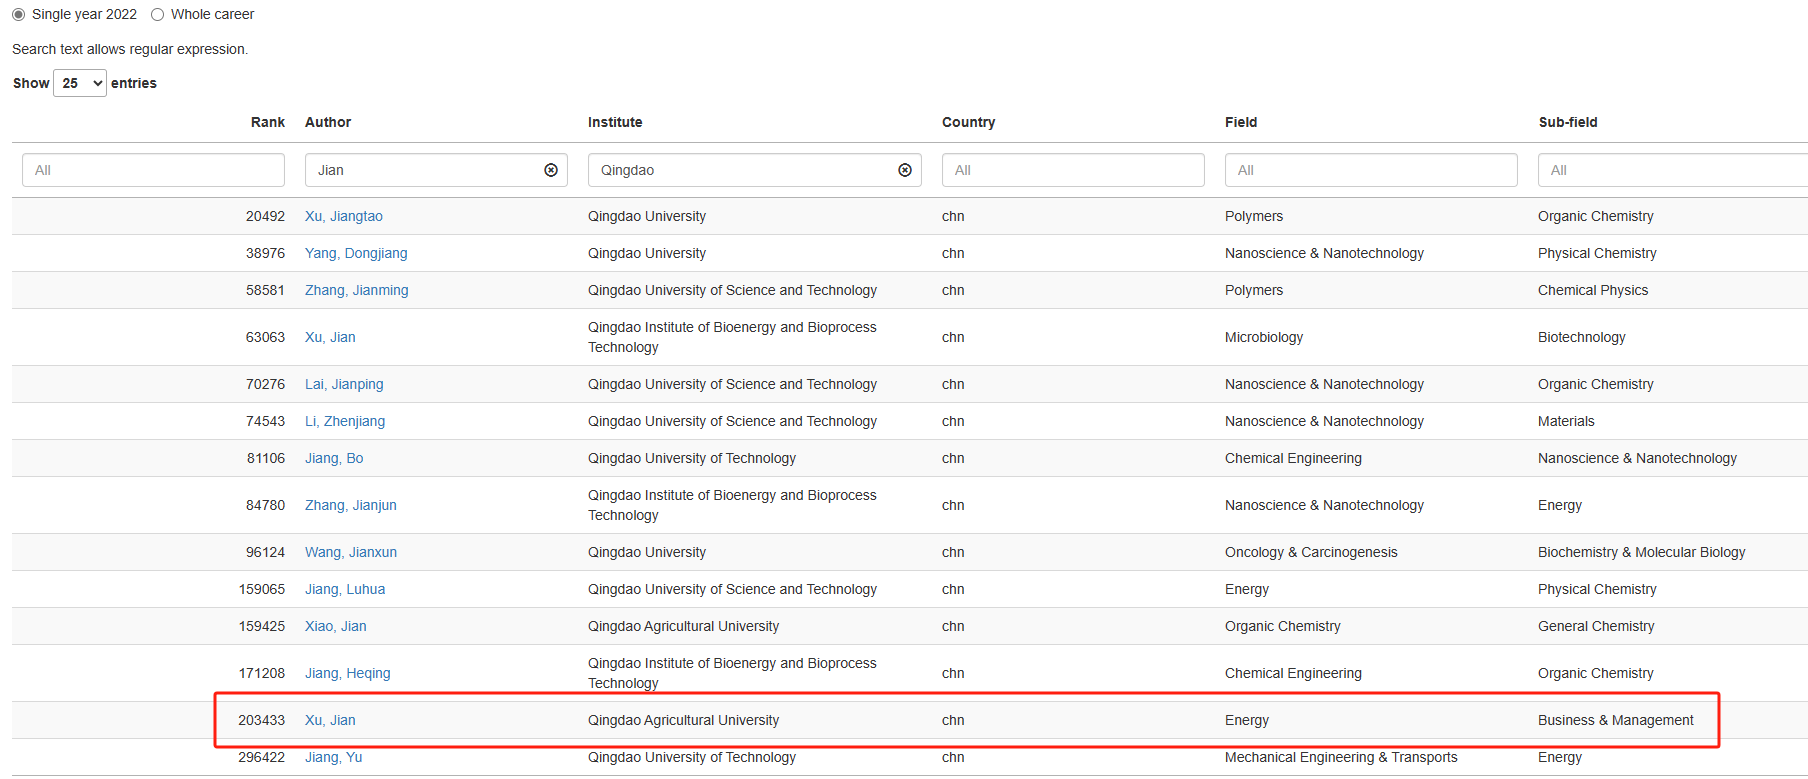Click 'Qingdao Agricultural University' in Xiao, Jian row
The image size is (1808, 779).
[x=683, y=626]
